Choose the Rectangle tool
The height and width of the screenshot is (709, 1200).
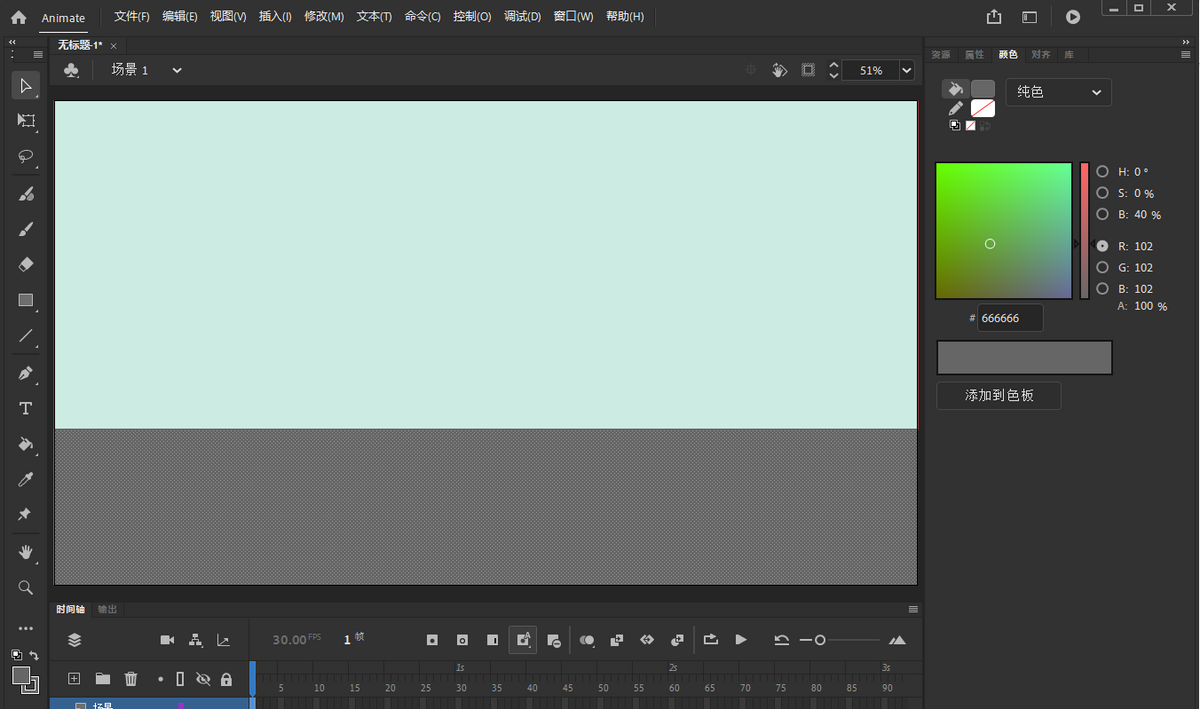(x=25, y=300)
